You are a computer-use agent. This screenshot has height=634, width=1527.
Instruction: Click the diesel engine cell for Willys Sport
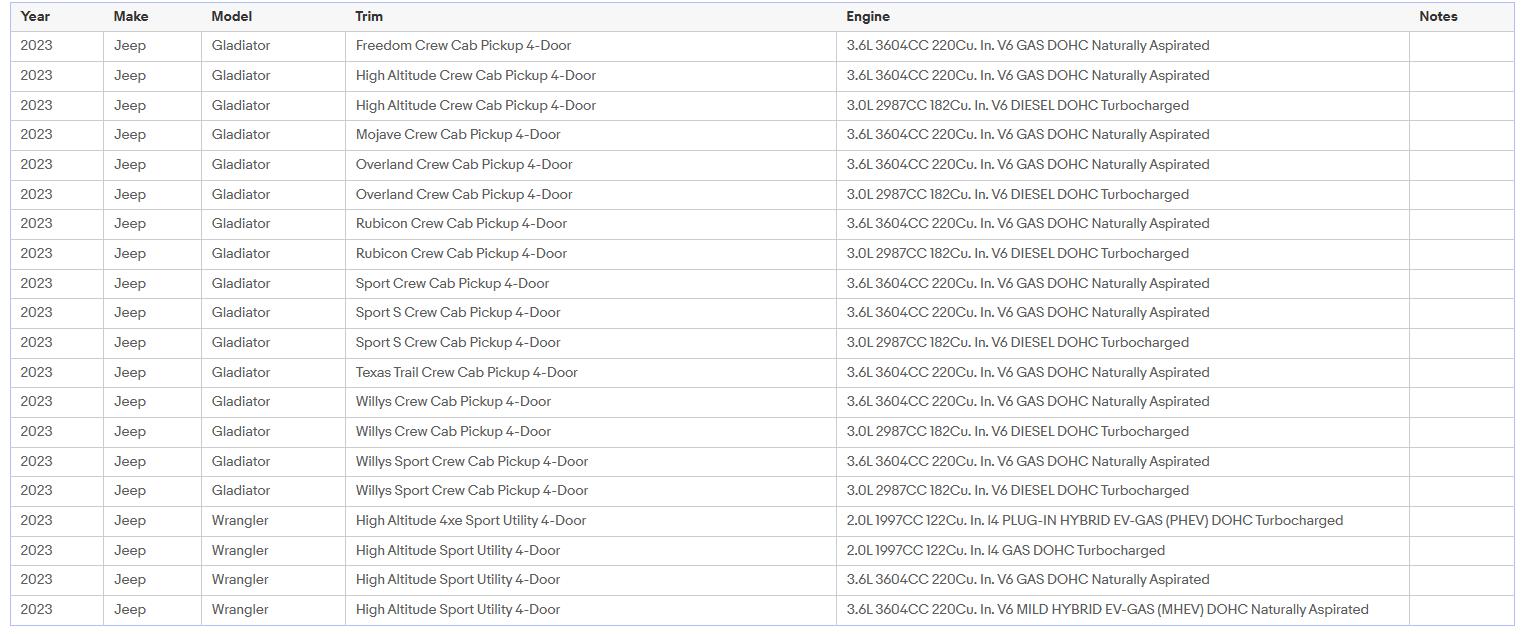click(x=1017, y=491)
